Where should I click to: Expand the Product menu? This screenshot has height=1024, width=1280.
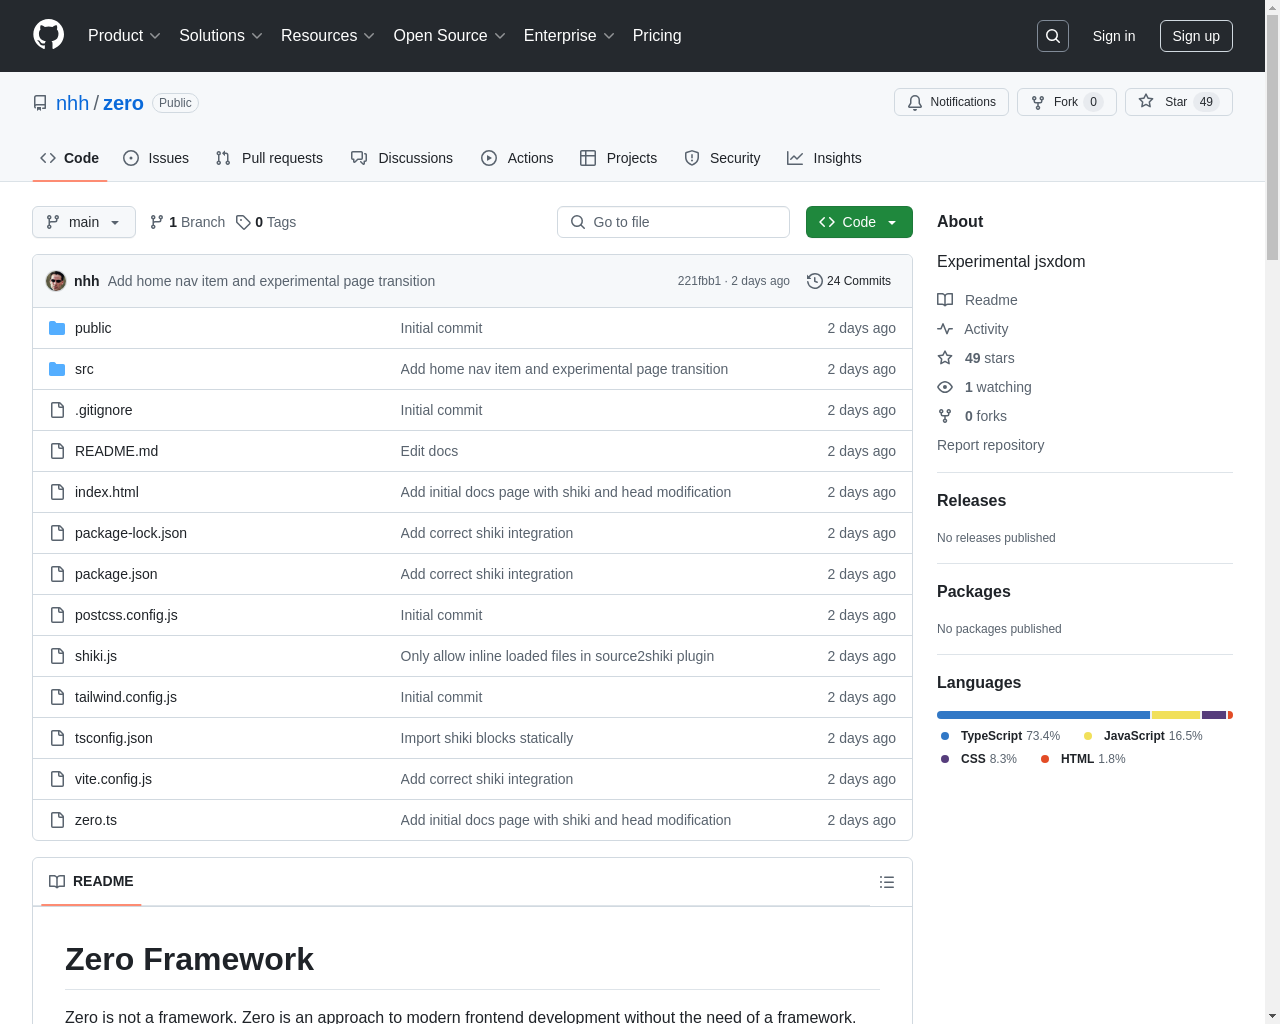(124, 36)
